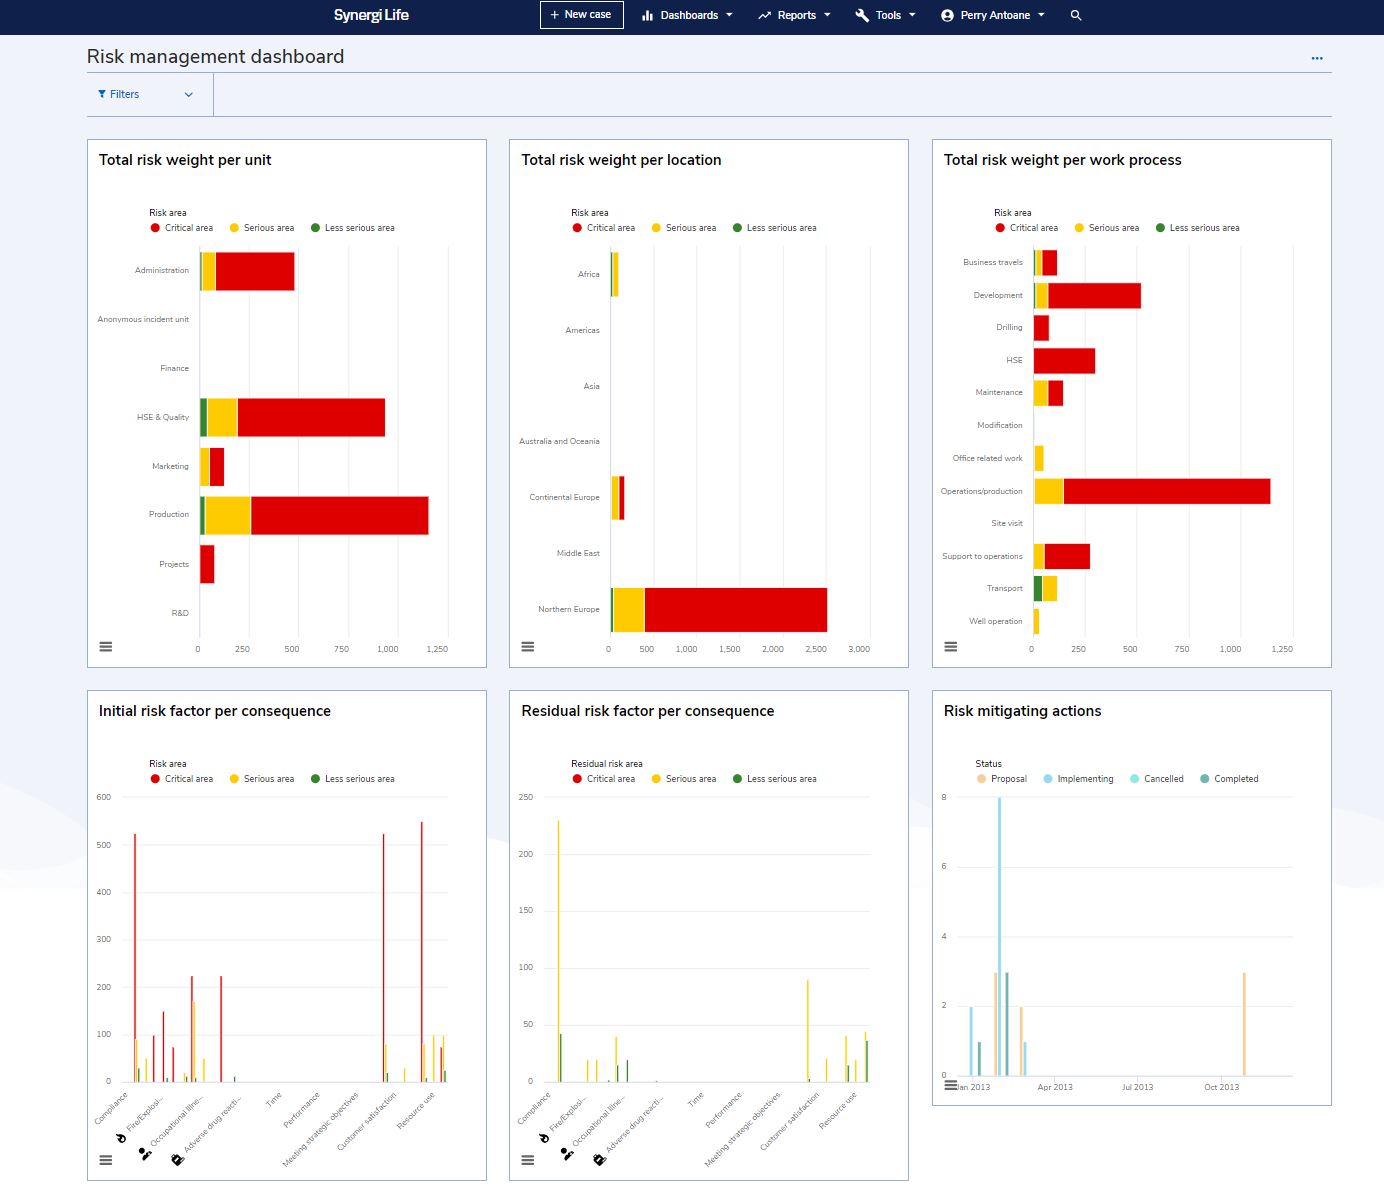Click the hamburger icon on Risk mitigating actions chart
Screen dimensions: 1384x1194
click(950, 1084)
